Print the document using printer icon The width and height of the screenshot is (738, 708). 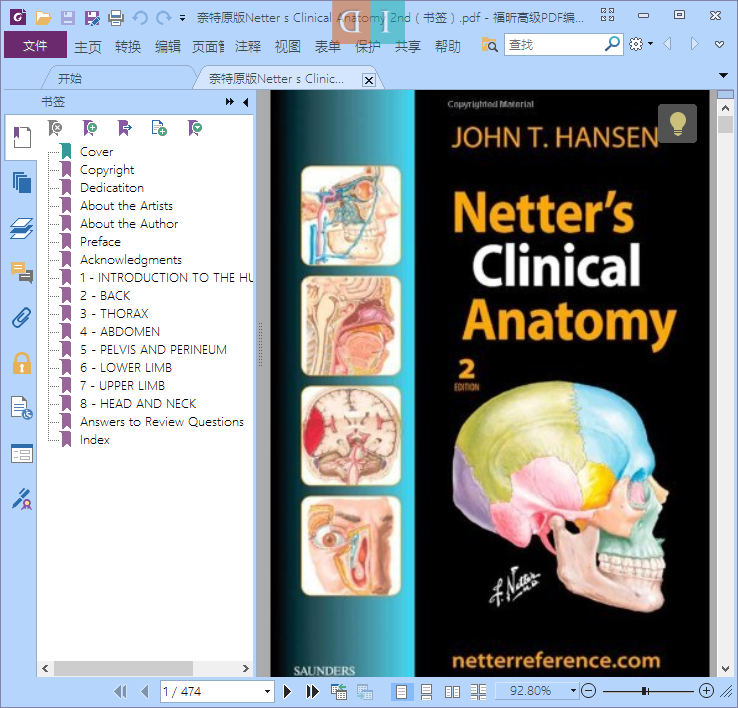116,18
